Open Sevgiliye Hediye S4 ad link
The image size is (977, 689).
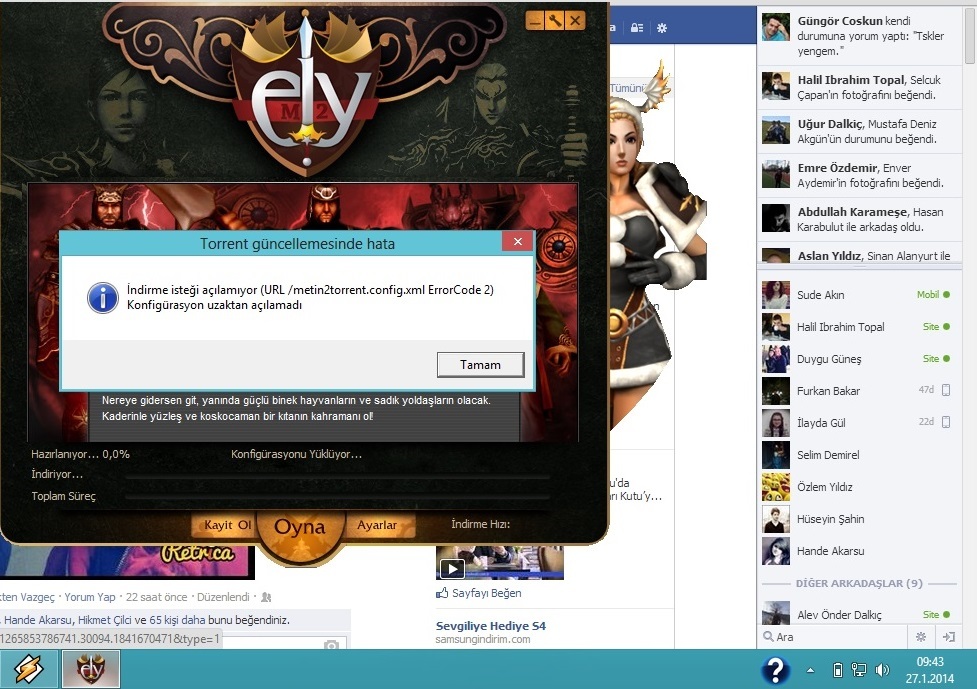(490, 626)
